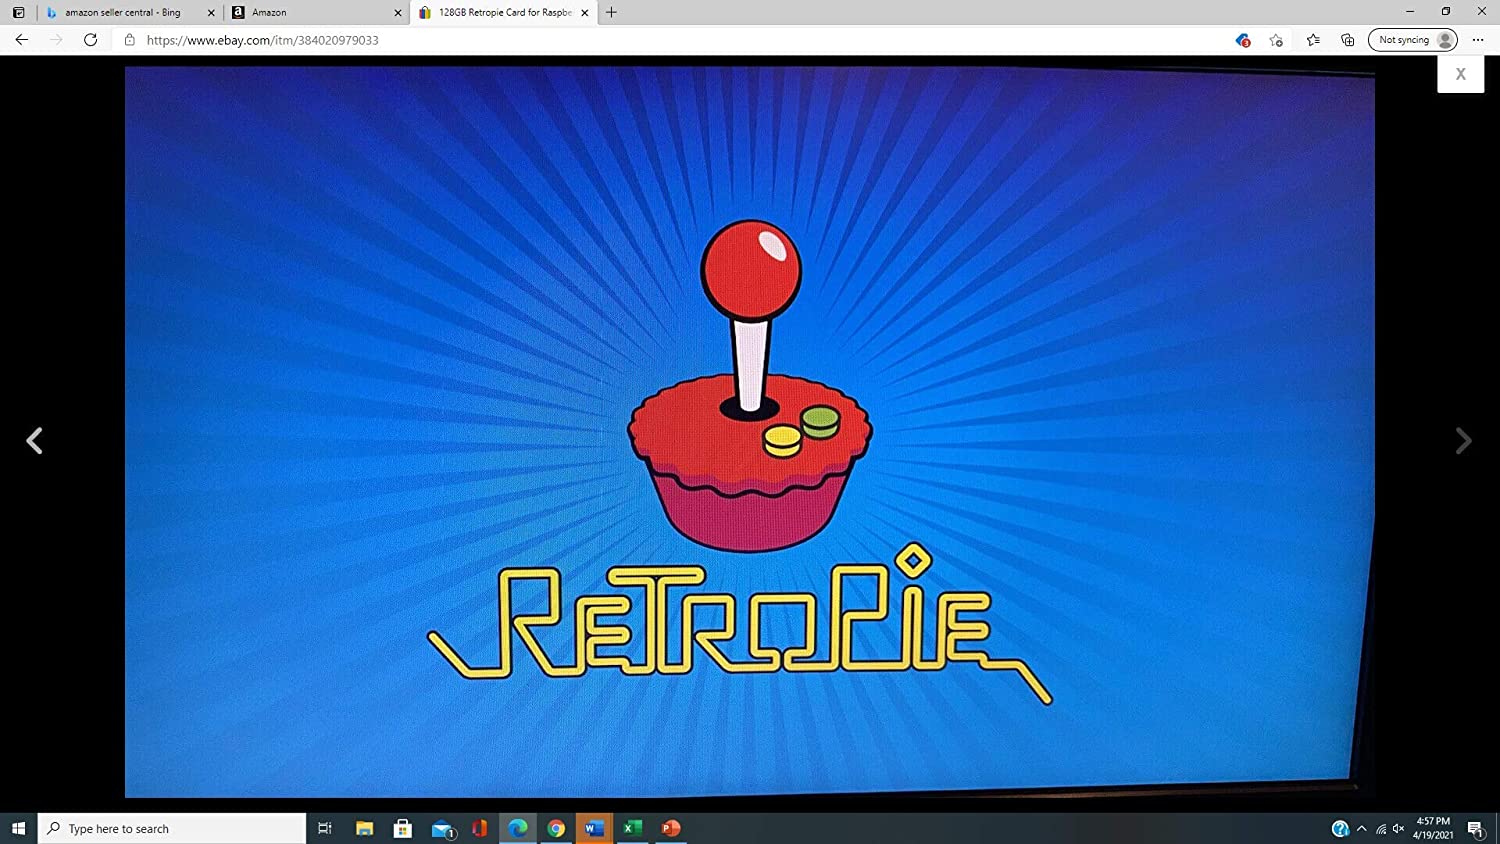
Task: Open the Windows Start menu
Action: [x=18, y=828]
